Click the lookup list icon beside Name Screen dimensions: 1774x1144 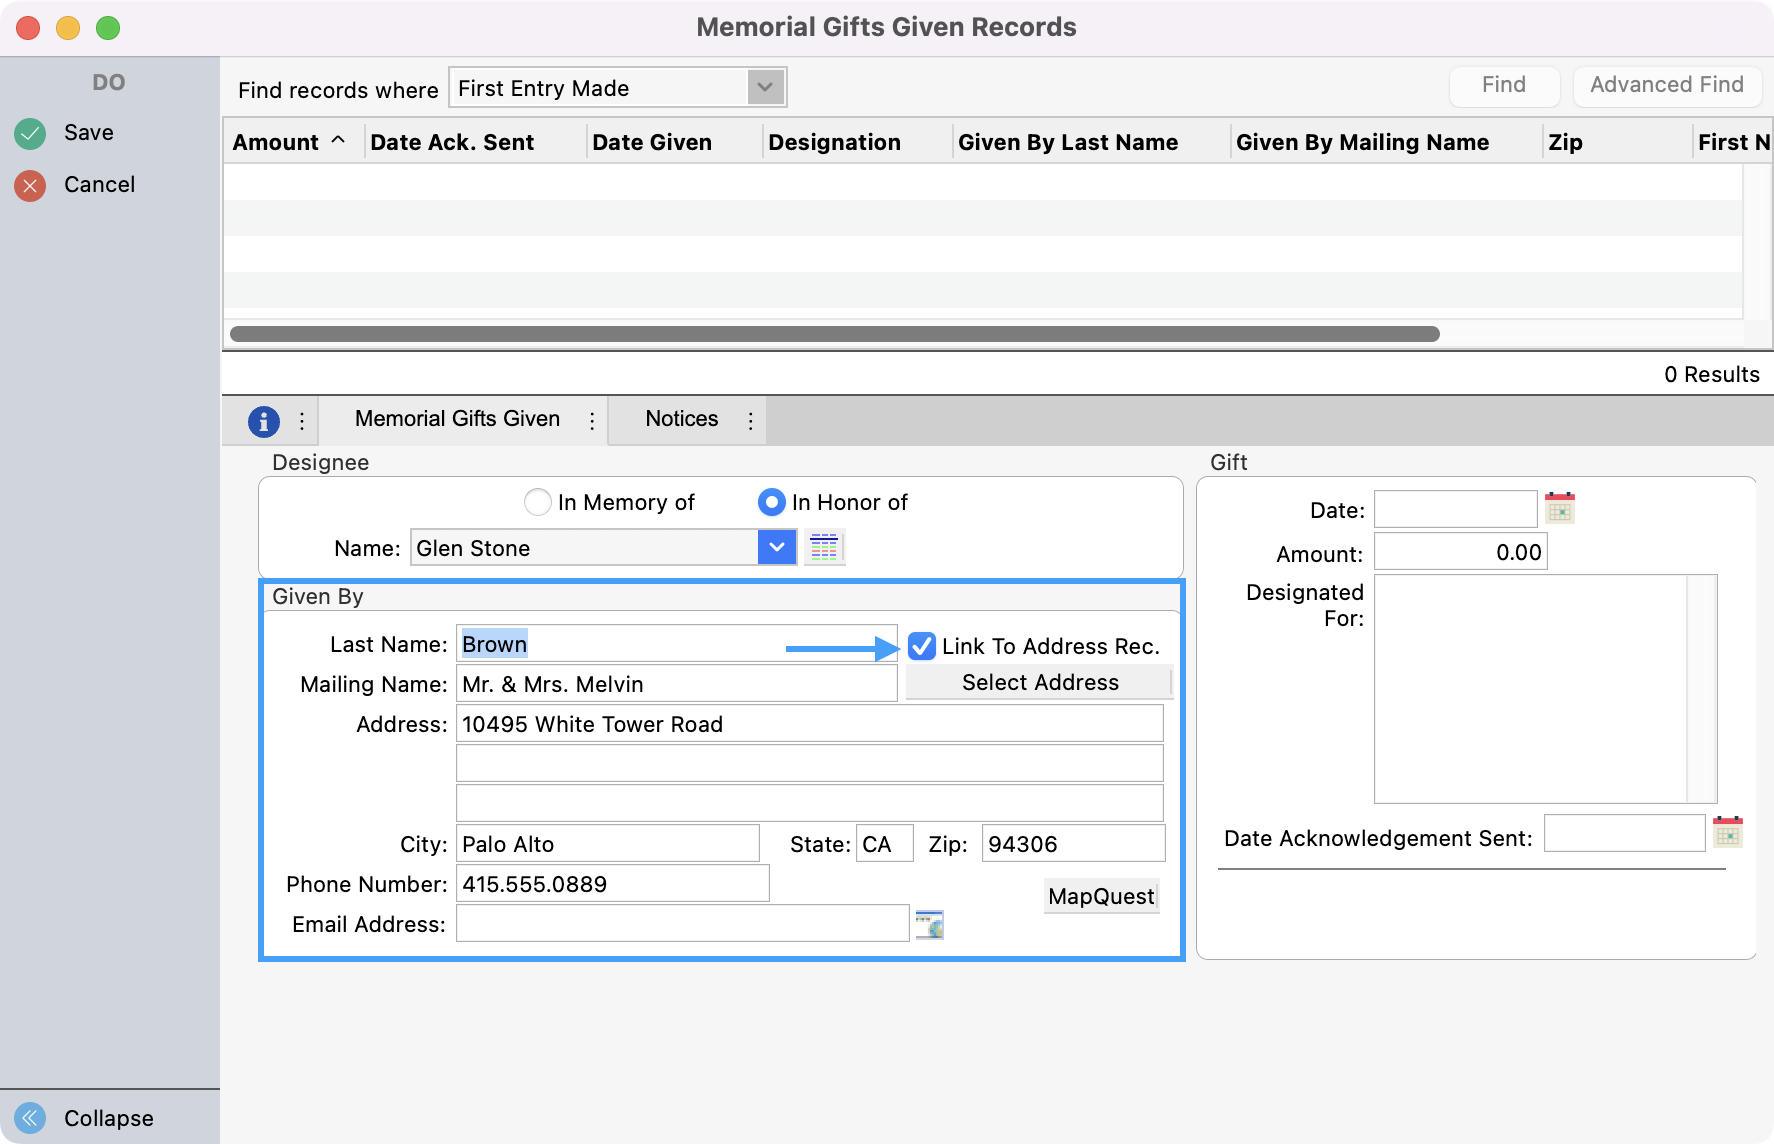point(824,548)
